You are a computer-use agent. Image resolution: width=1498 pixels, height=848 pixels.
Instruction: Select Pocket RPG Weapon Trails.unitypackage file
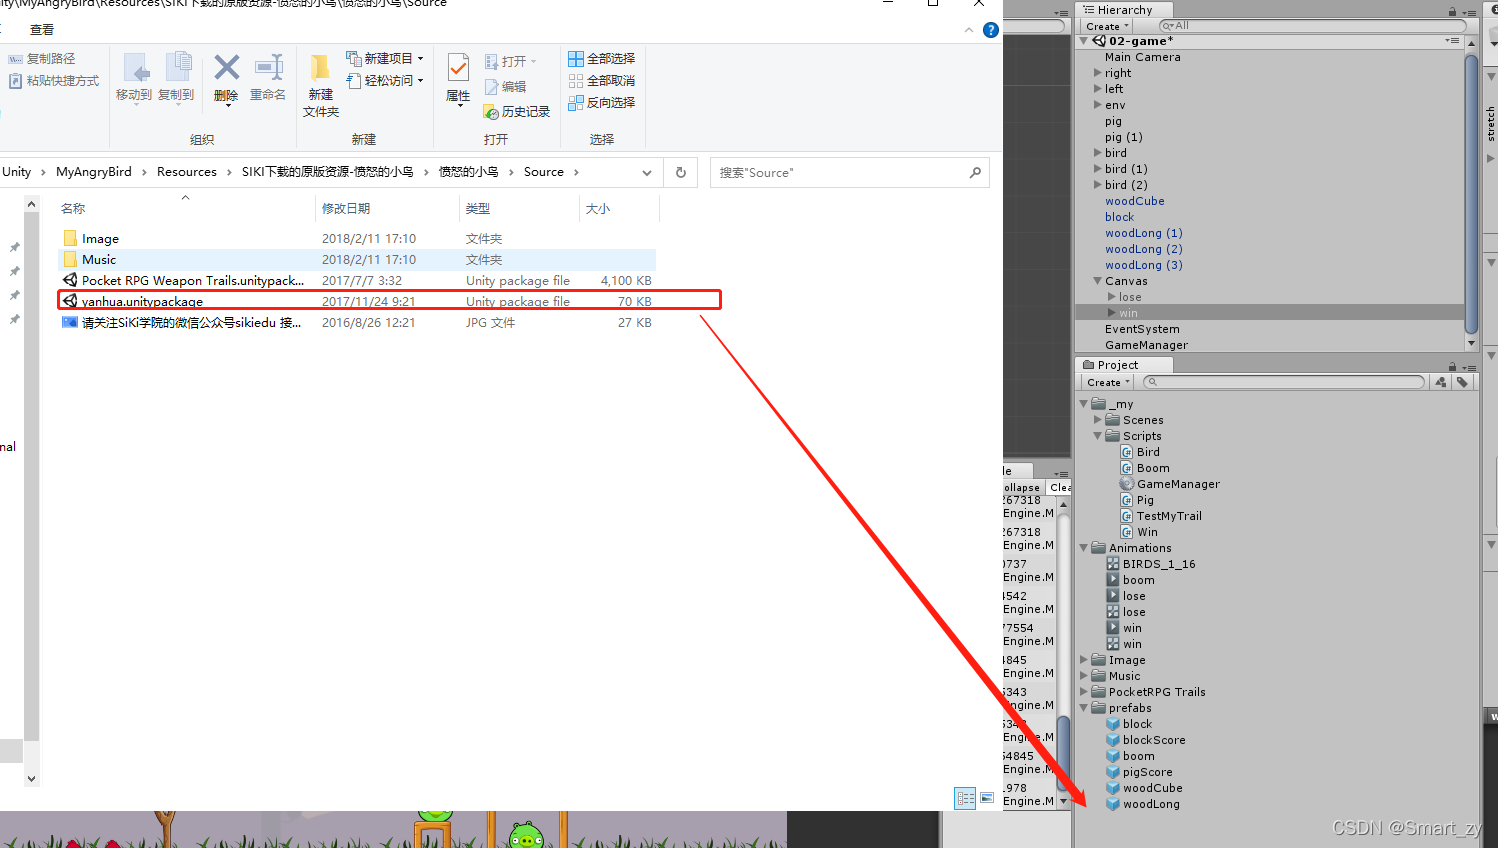click(358, 280)
